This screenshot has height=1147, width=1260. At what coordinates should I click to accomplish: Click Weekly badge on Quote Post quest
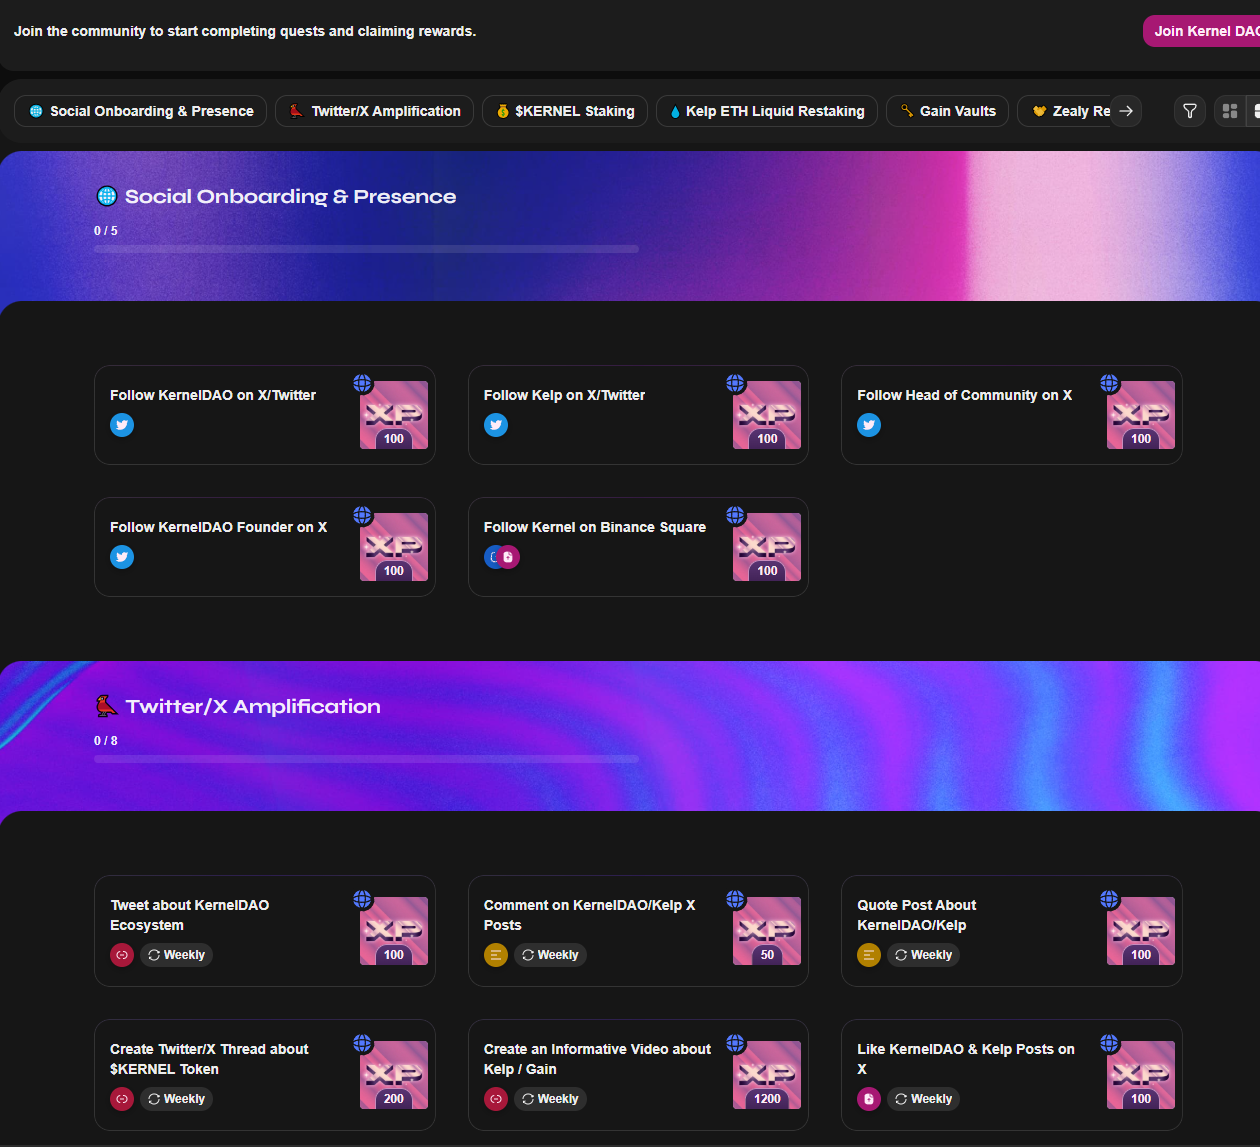923,955
